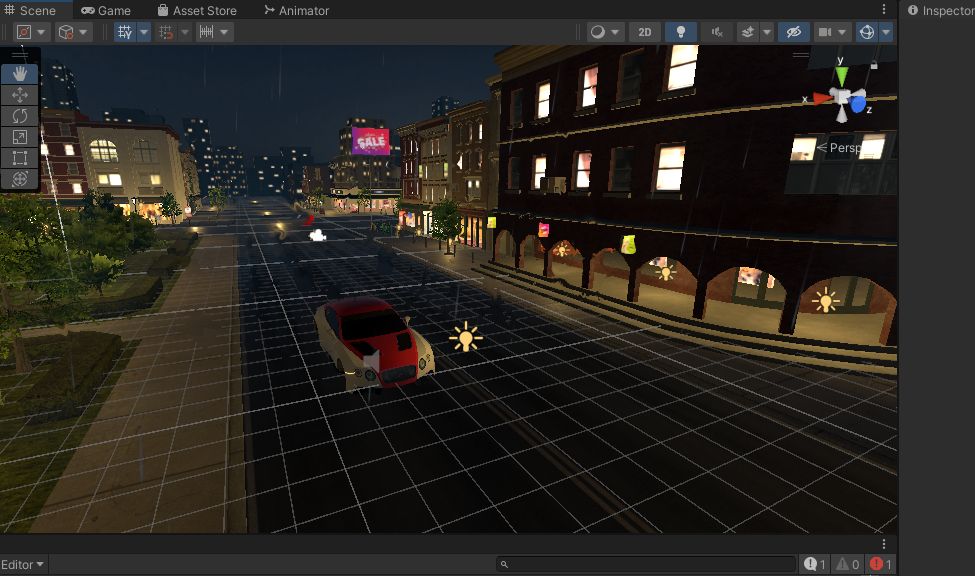The image size is (975, 576).
Task: Open the draw mode shading dropdown
Action: click(x=605, y=32)
